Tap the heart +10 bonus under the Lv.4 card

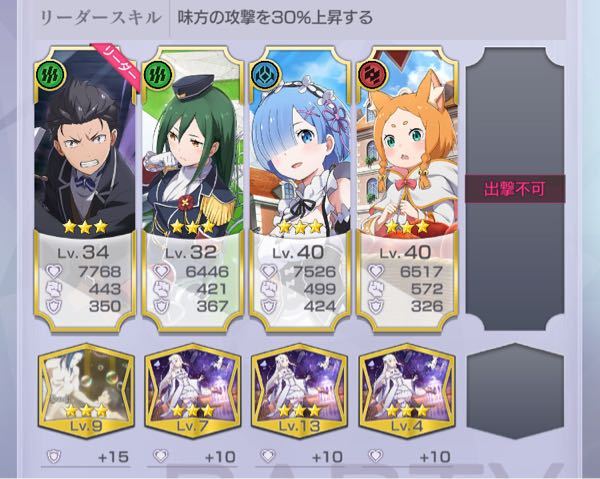pos(408,457)
